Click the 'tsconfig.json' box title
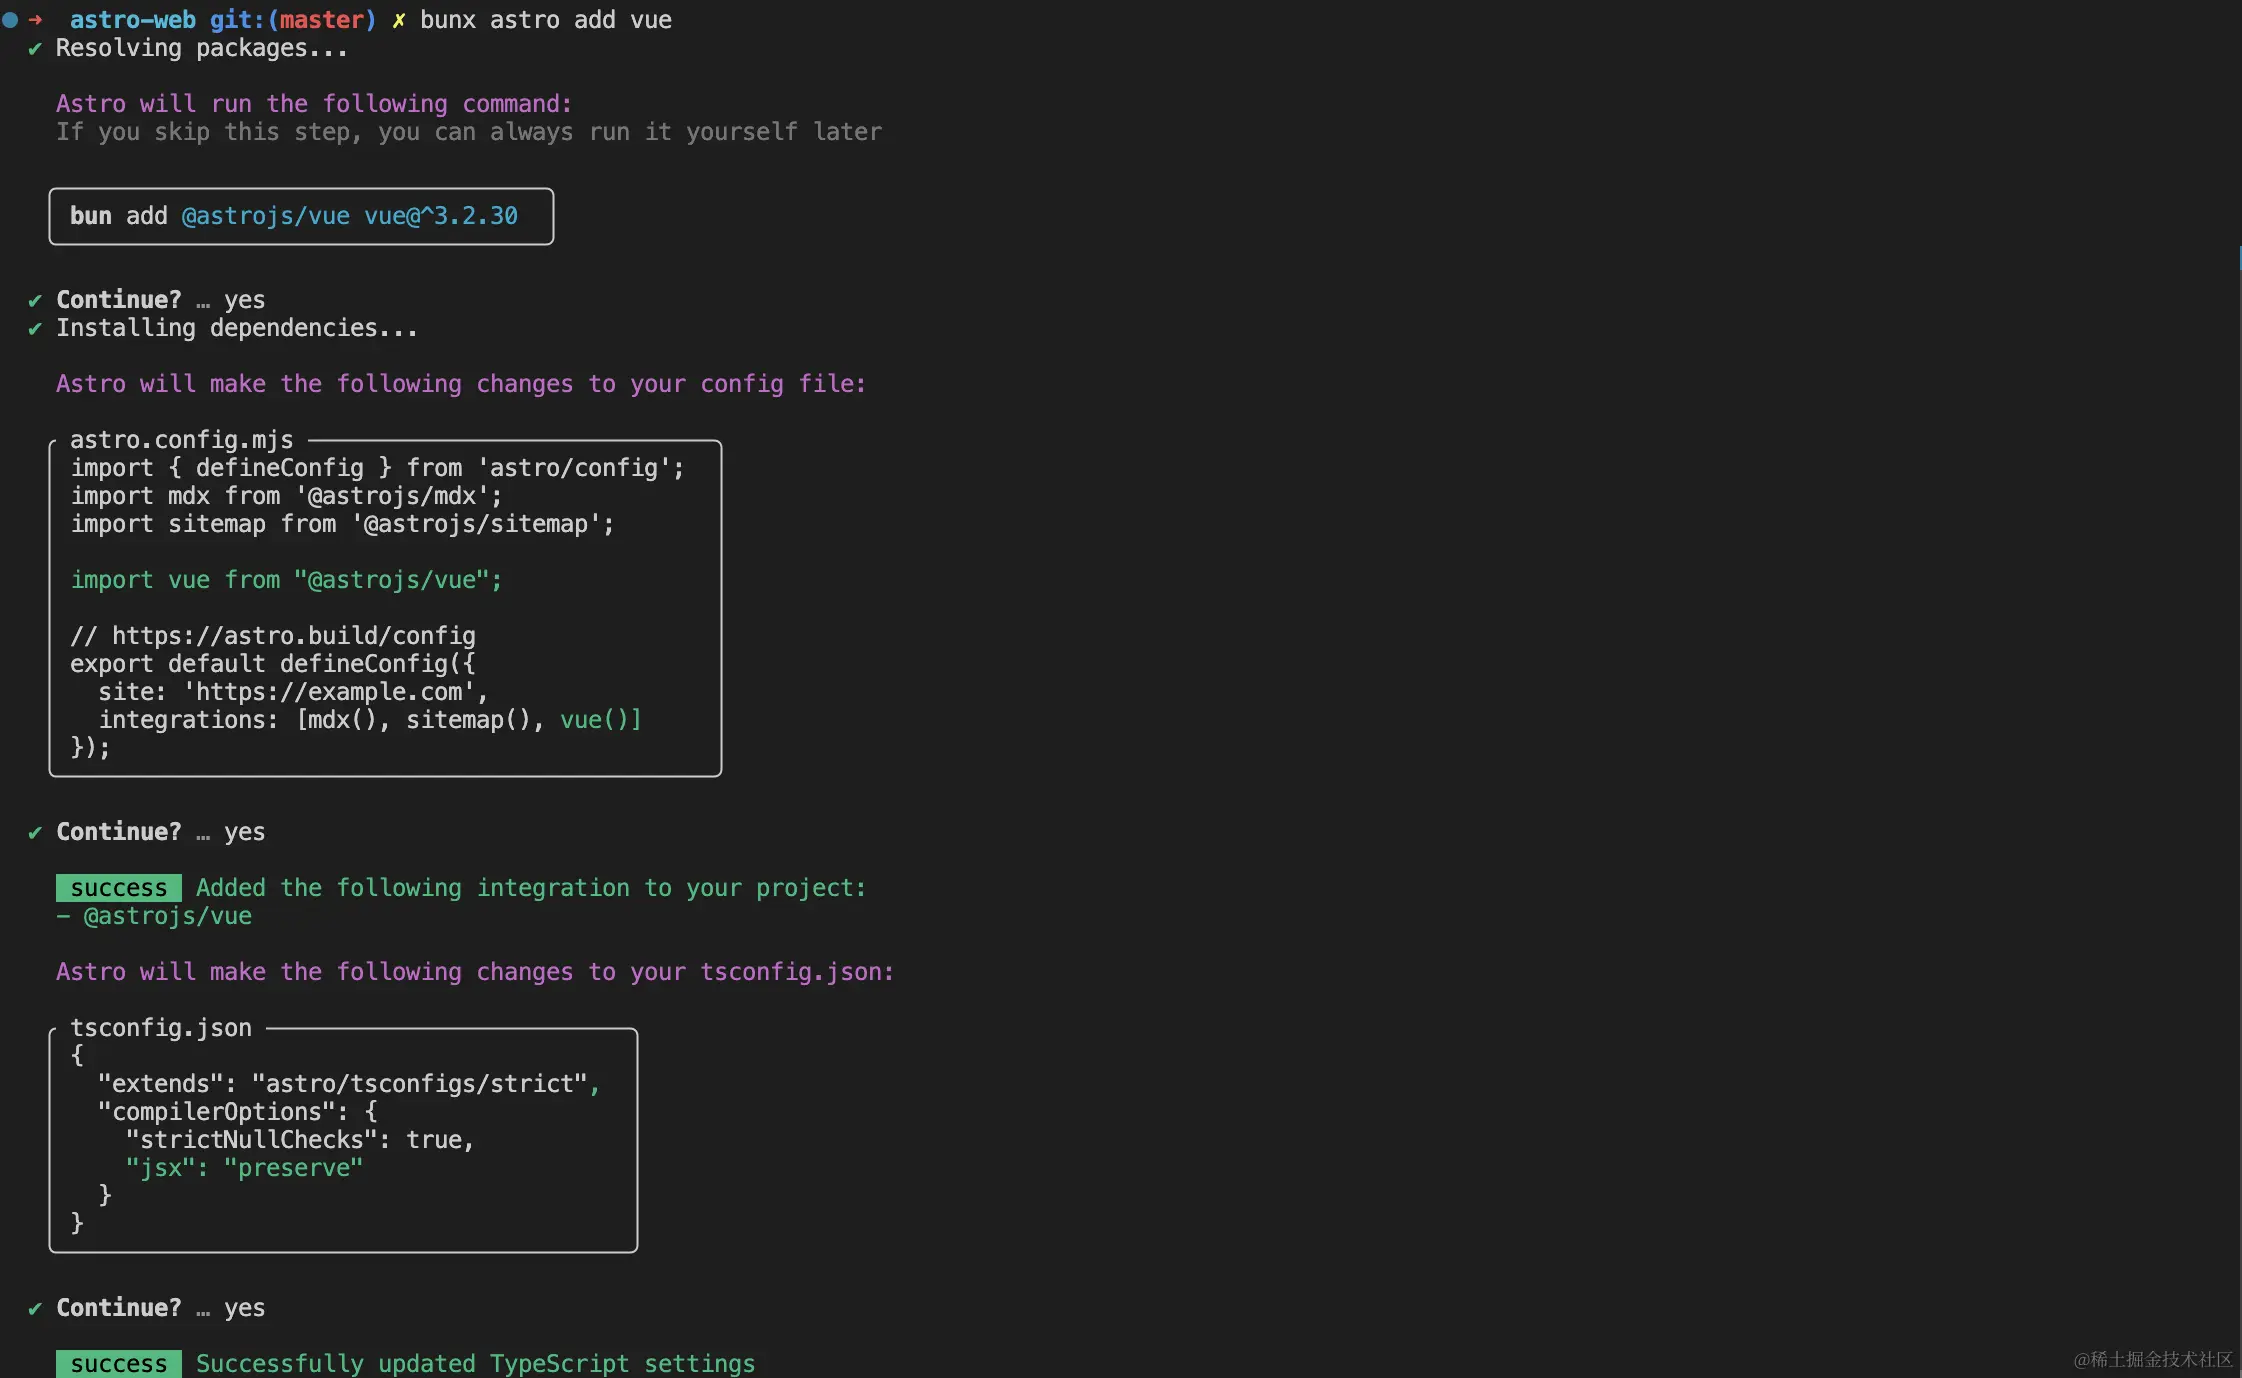Viewport: 2242px width, 1378px height. click(x=161, y=1028)
